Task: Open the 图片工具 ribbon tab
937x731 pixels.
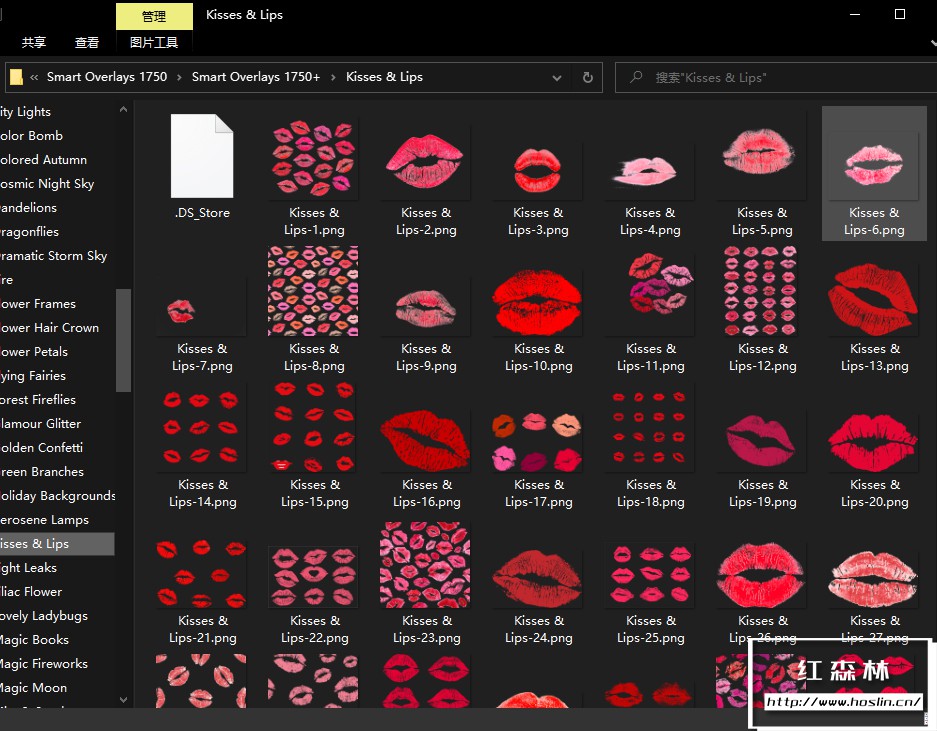Action: 154,42
